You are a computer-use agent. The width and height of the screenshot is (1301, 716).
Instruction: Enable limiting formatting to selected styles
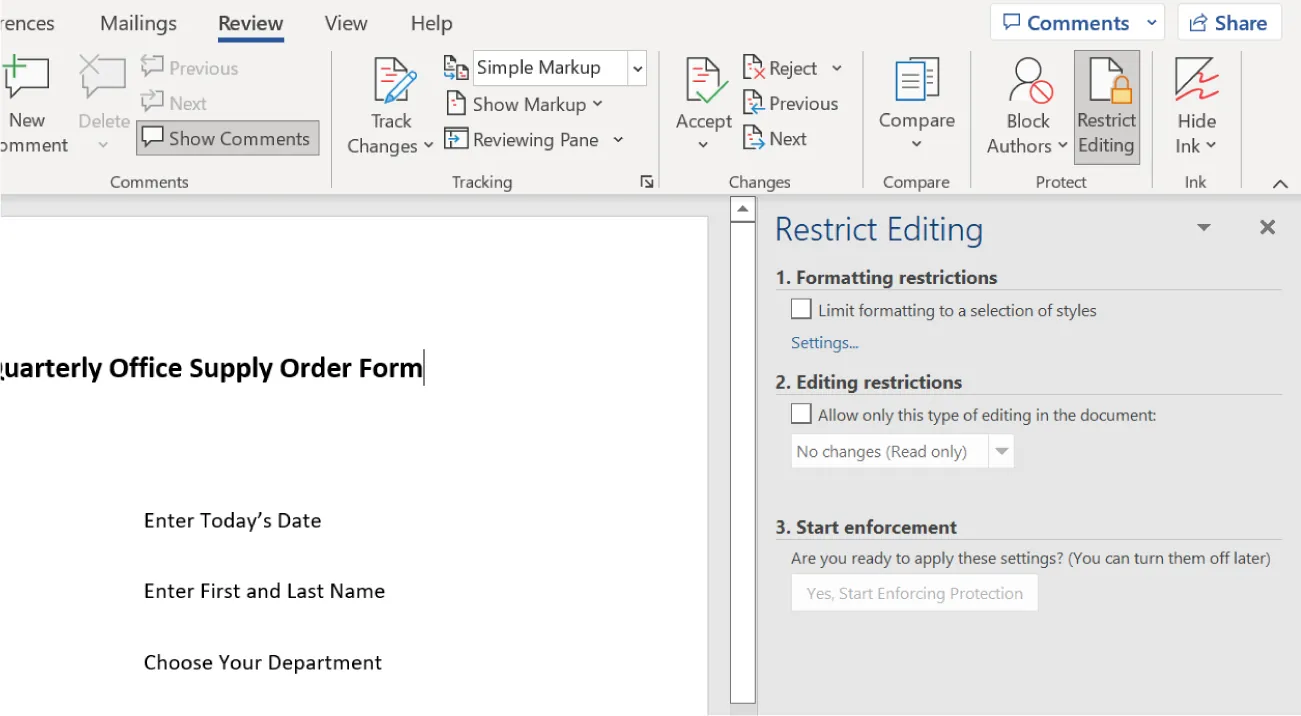point(800,309)
